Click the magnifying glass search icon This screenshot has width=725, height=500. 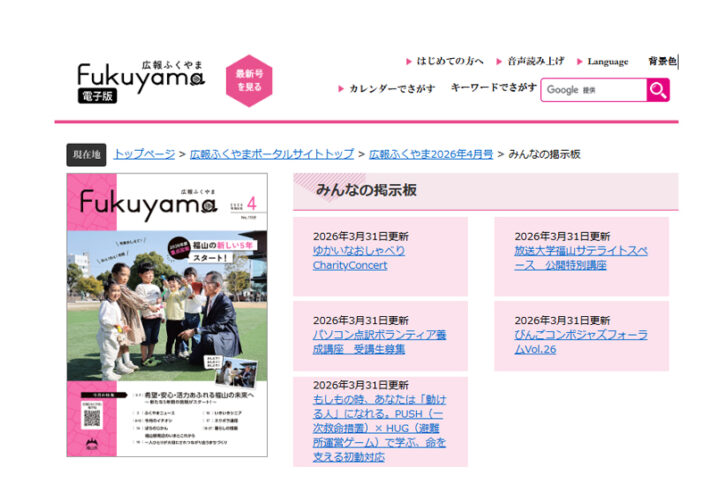pos(657,90)
